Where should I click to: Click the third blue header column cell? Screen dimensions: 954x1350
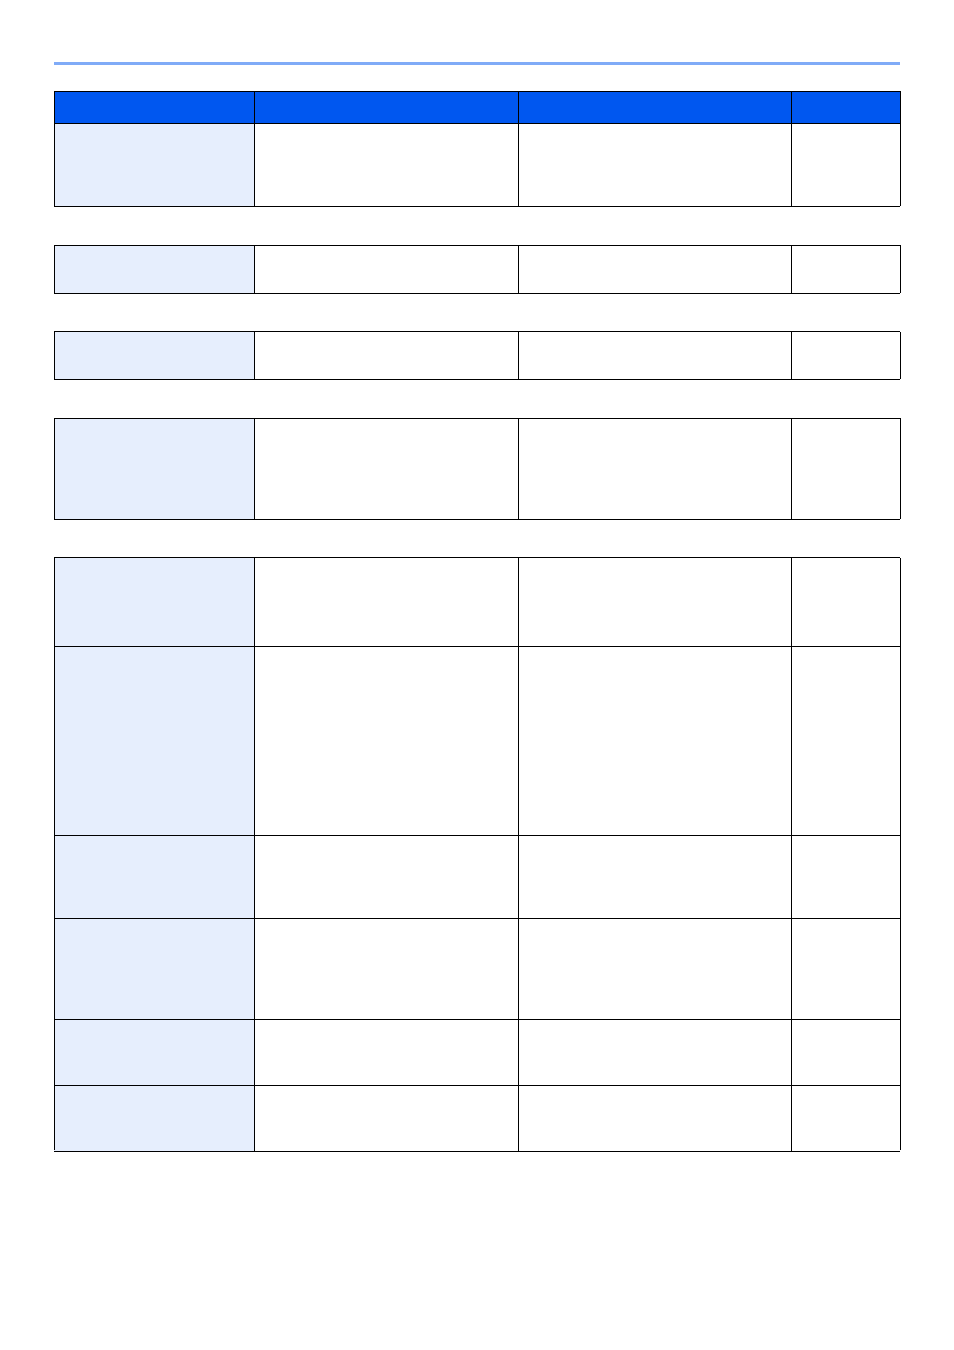point(654,107)
